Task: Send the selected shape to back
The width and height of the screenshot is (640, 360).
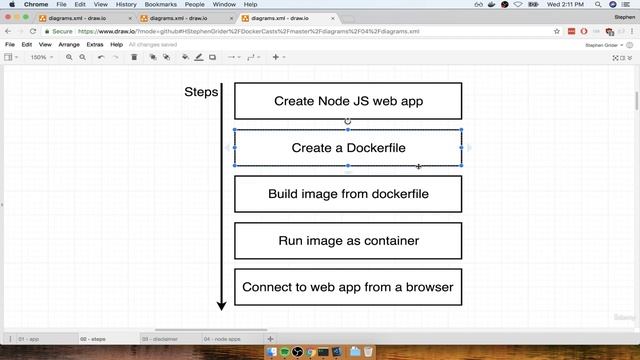Action: (x=166, y=58)
